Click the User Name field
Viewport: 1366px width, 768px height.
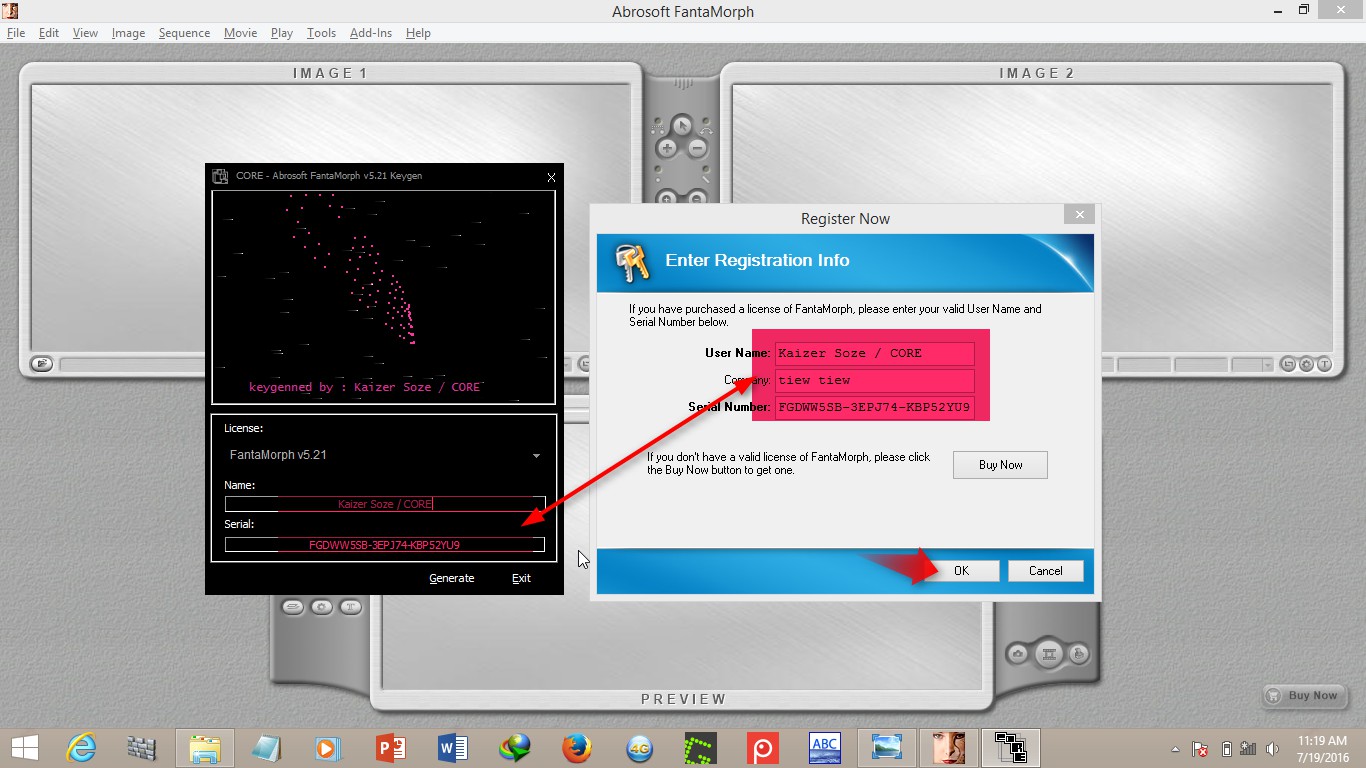[x=874, y=353]
